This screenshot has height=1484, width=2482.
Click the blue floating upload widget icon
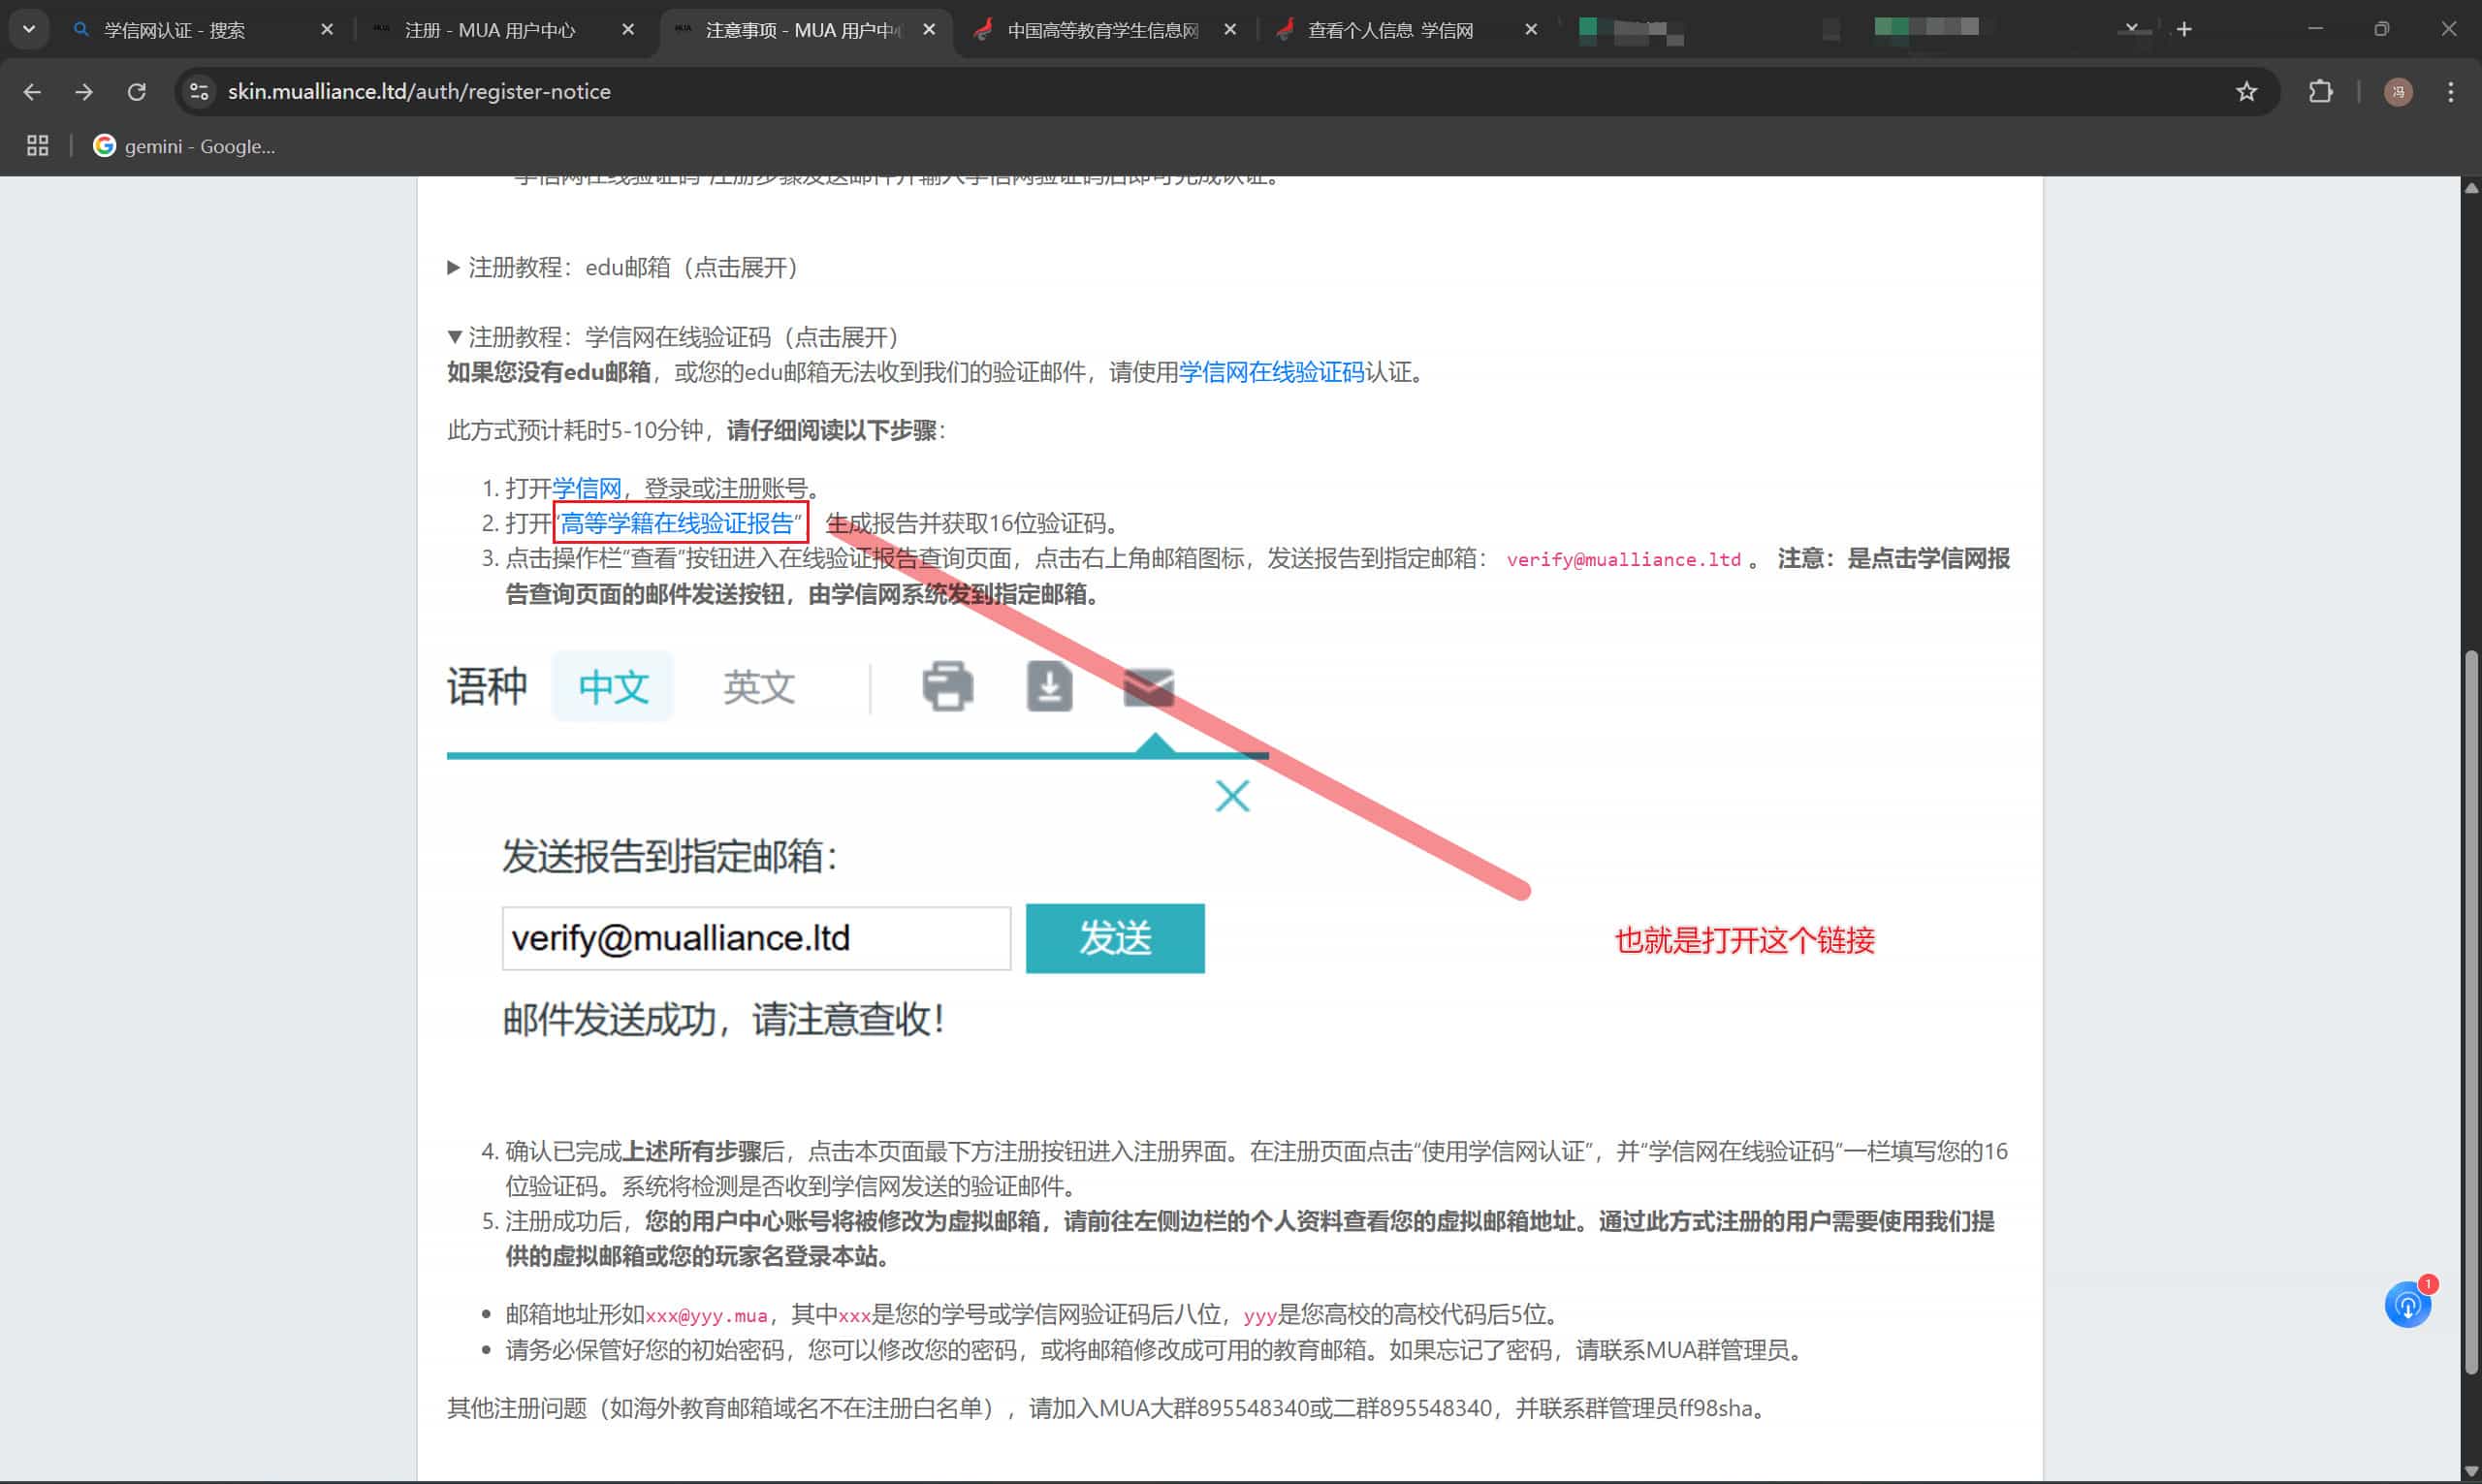(2407, 1305)
